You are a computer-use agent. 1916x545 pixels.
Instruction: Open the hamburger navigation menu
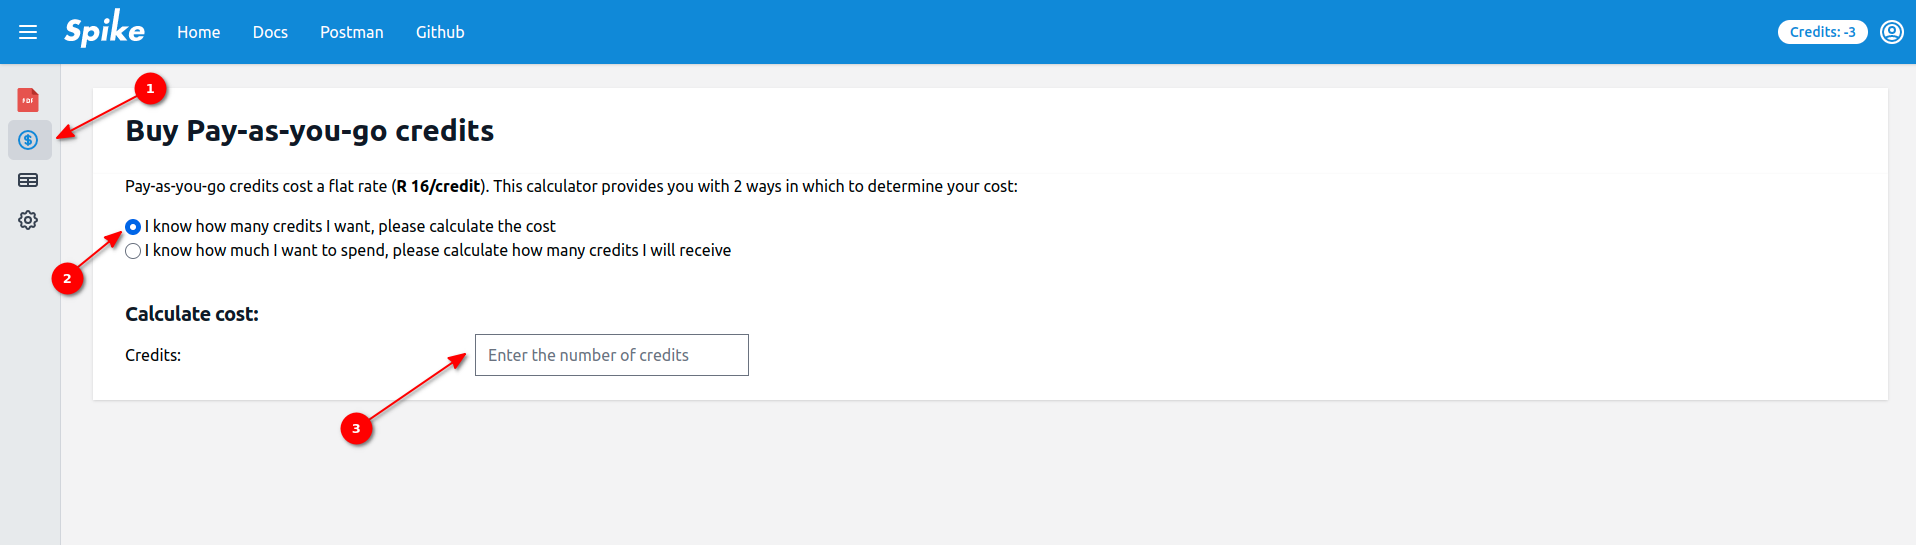pos(28,32)
